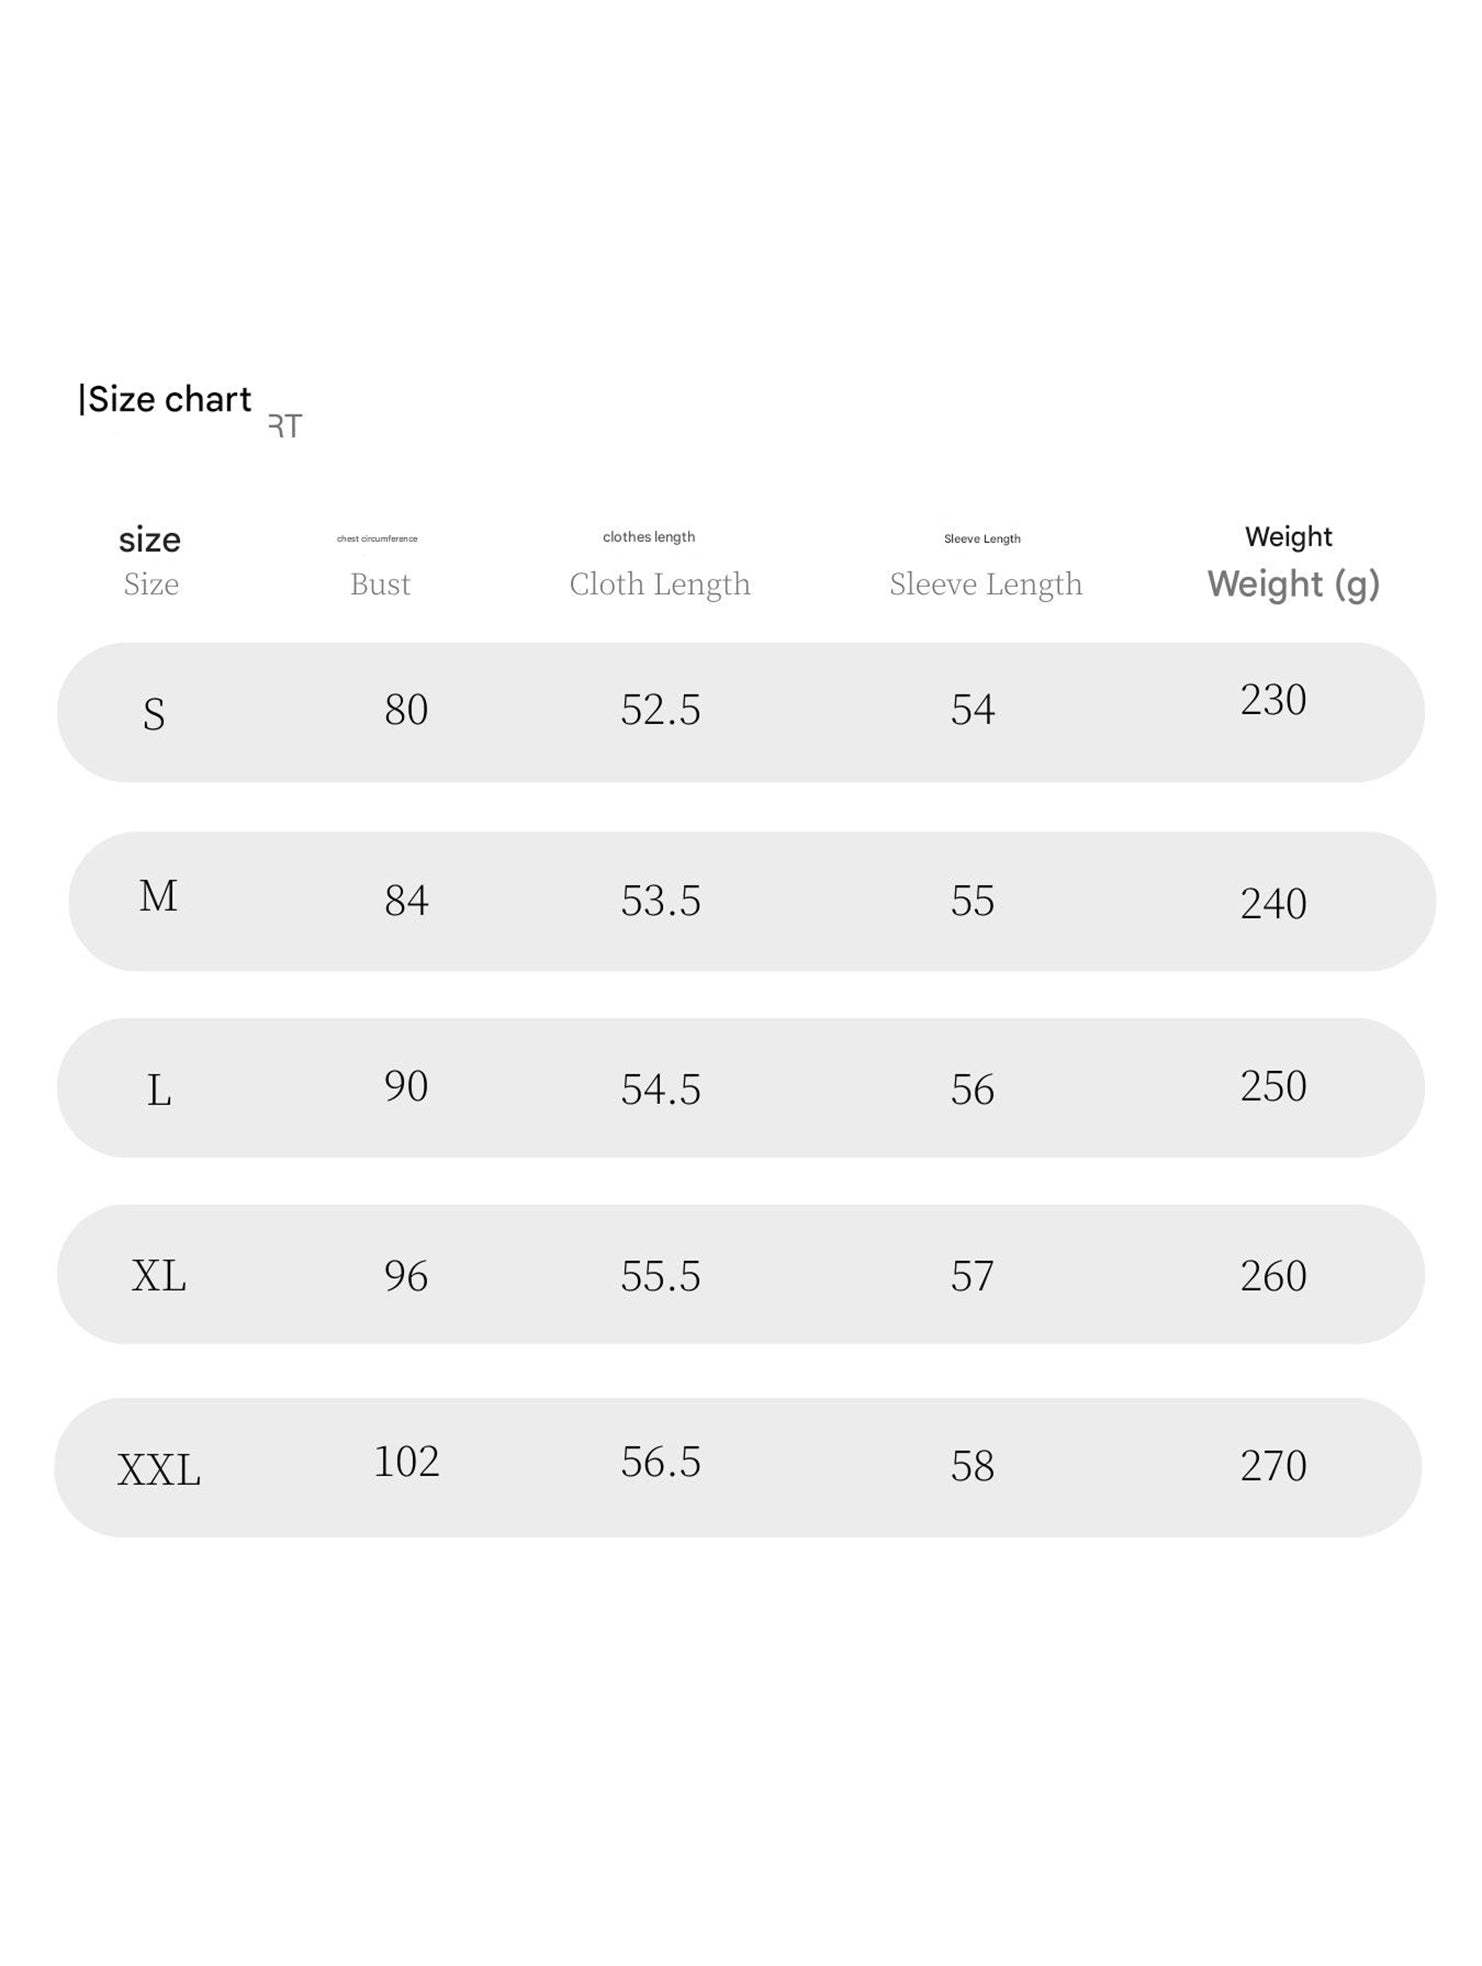Click cloth length value 54.5
1482x1966 pixels.
coord(660,1089)
